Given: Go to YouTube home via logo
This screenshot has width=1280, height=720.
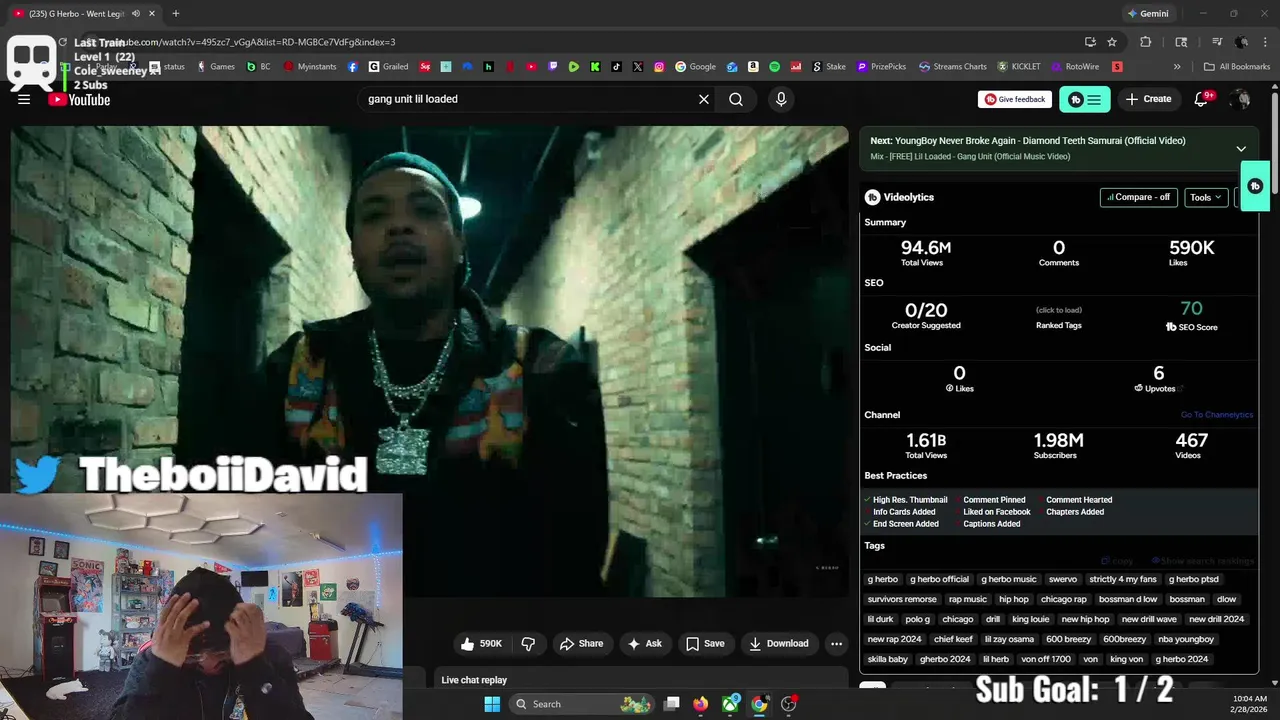Looking at the screenshot, I should point(79,99).
